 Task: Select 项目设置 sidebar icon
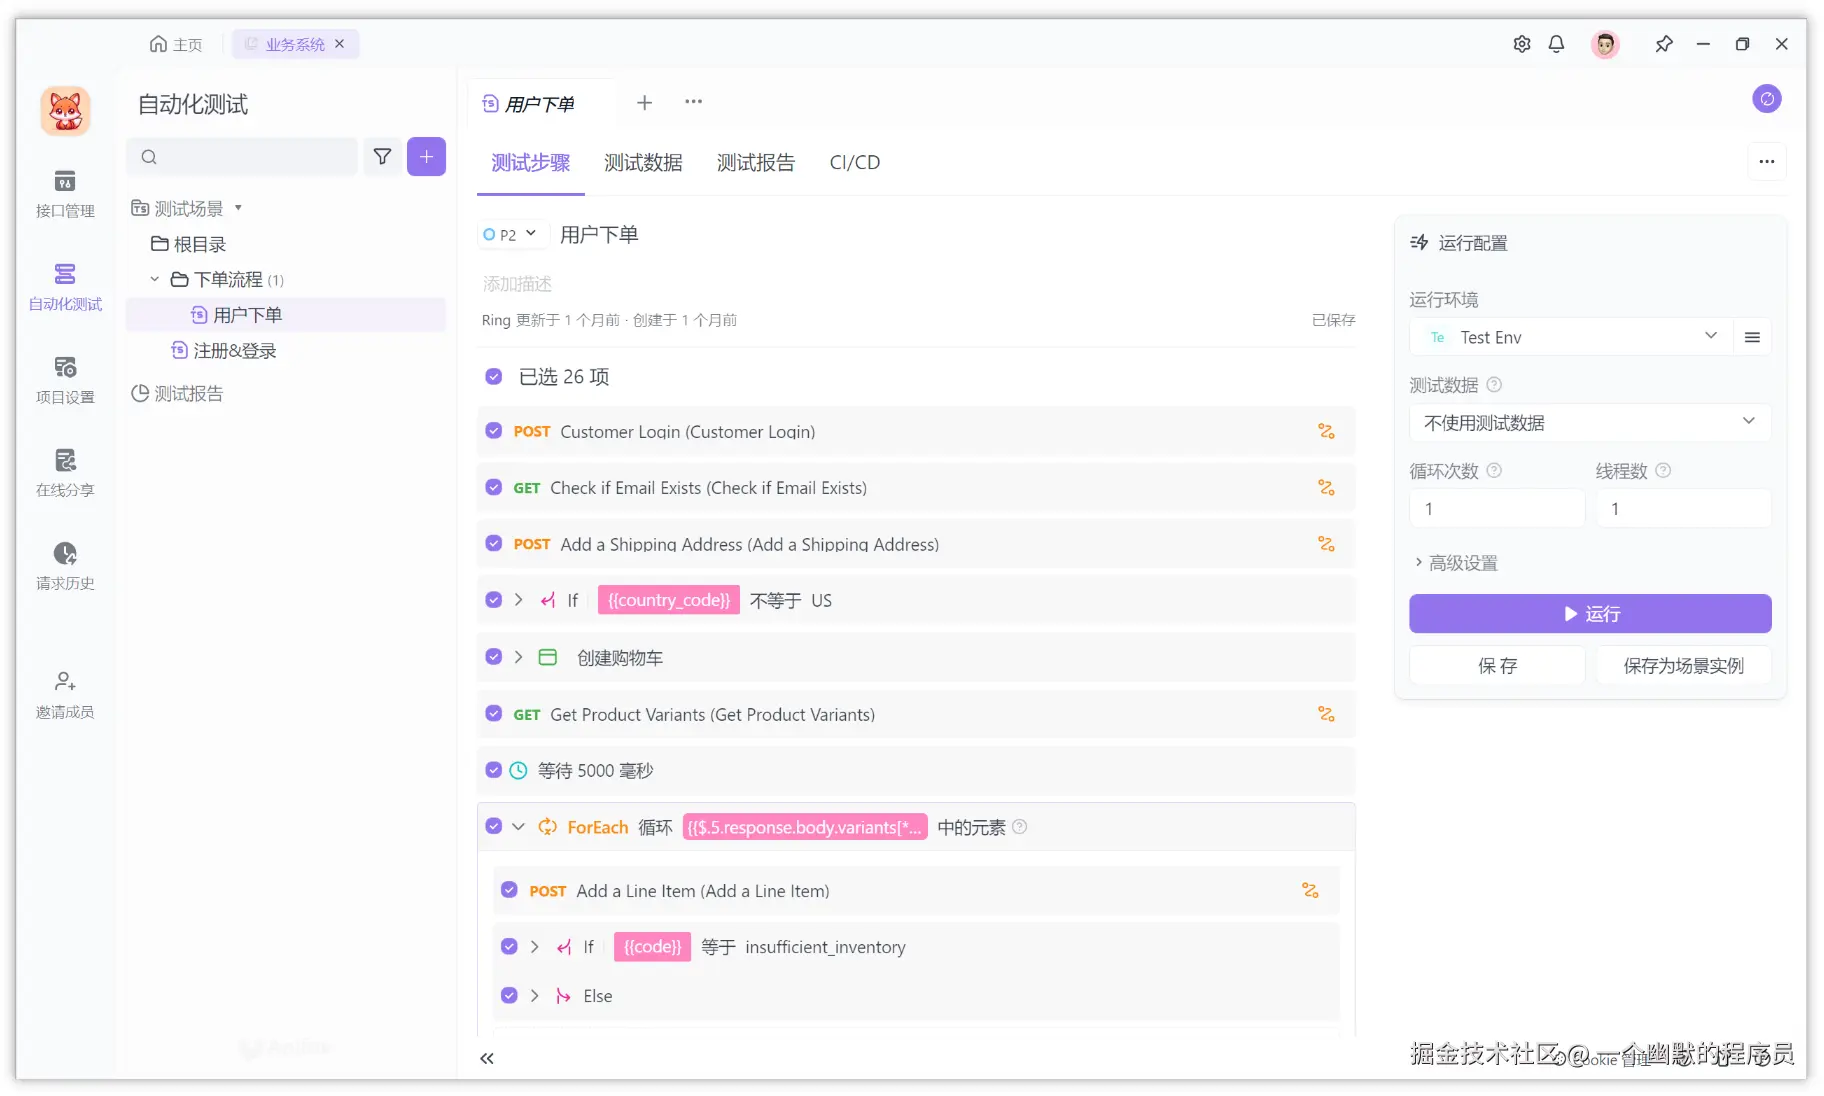coord(64,379)
